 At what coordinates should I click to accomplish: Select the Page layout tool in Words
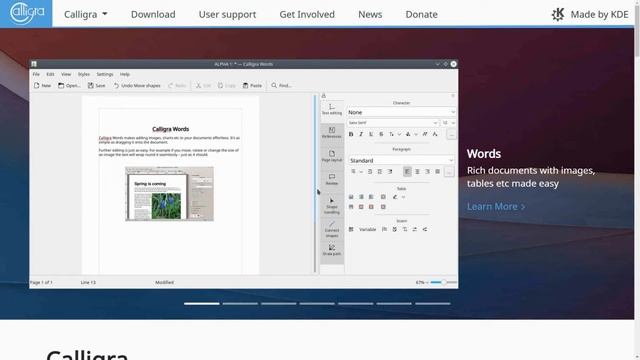(332, 156)
